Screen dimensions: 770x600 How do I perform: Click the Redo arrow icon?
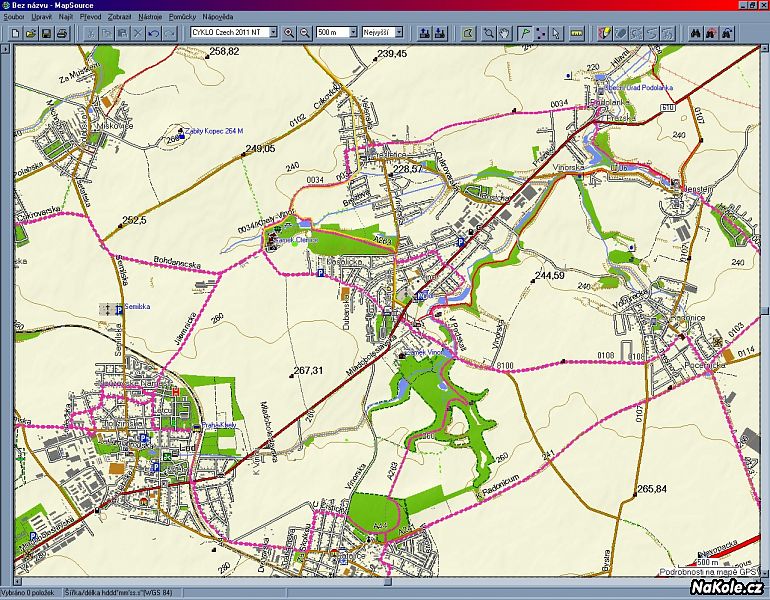[169, 33]
